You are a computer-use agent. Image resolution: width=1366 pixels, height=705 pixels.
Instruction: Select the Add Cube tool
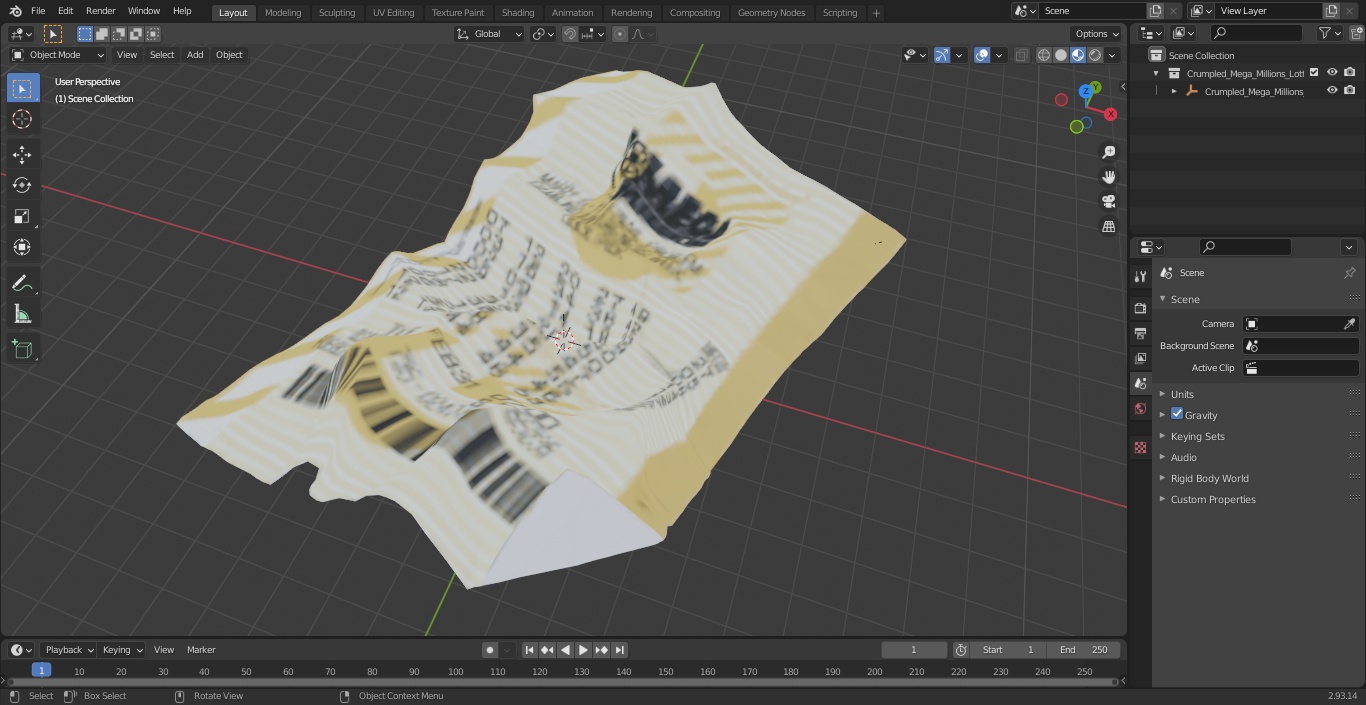[22, 350]
